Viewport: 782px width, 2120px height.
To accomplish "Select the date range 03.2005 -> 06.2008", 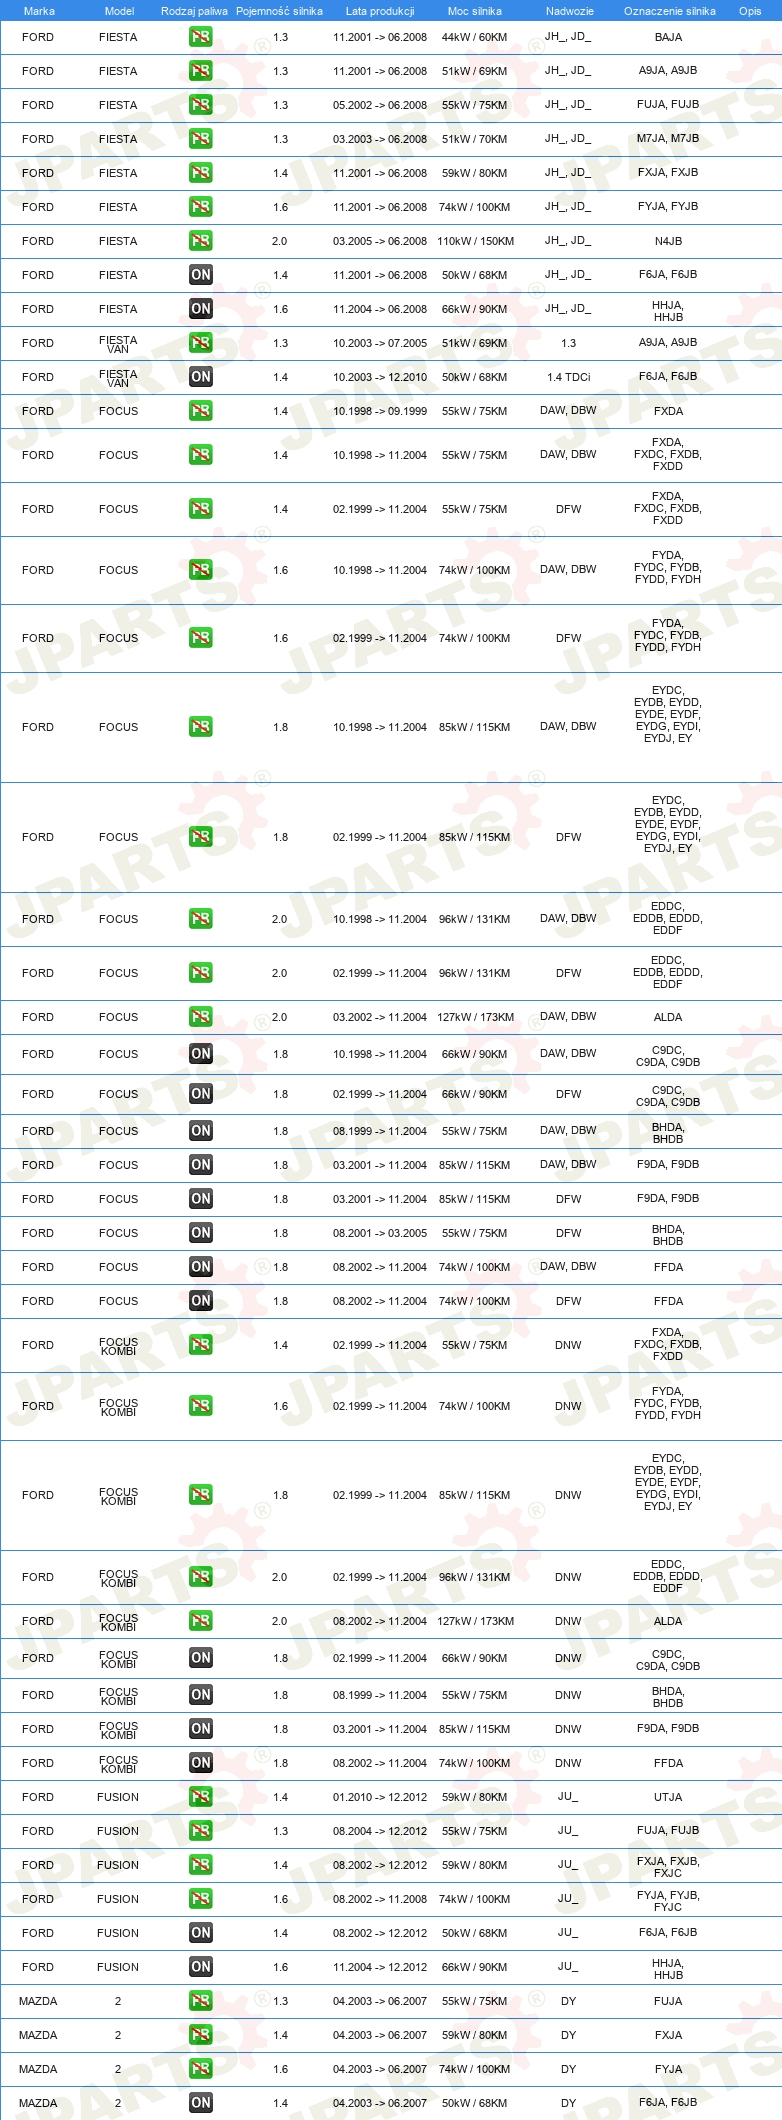I will (380, 241).
